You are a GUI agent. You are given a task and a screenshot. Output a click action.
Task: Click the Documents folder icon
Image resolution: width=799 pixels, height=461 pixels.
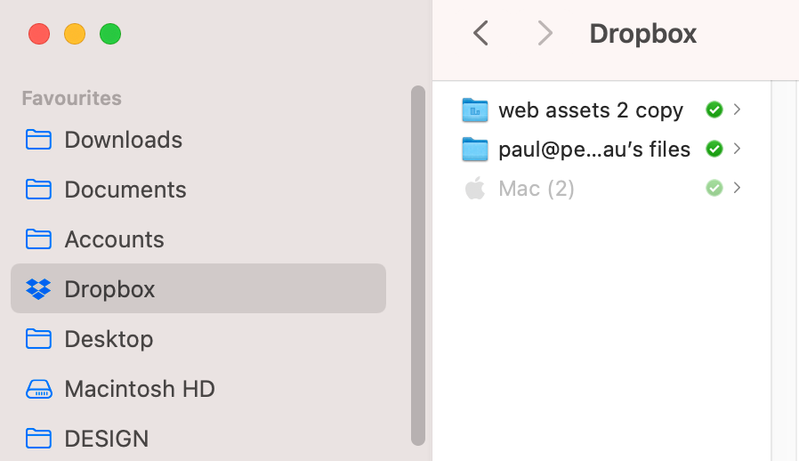pyautogui.click(x=39, y=190)
